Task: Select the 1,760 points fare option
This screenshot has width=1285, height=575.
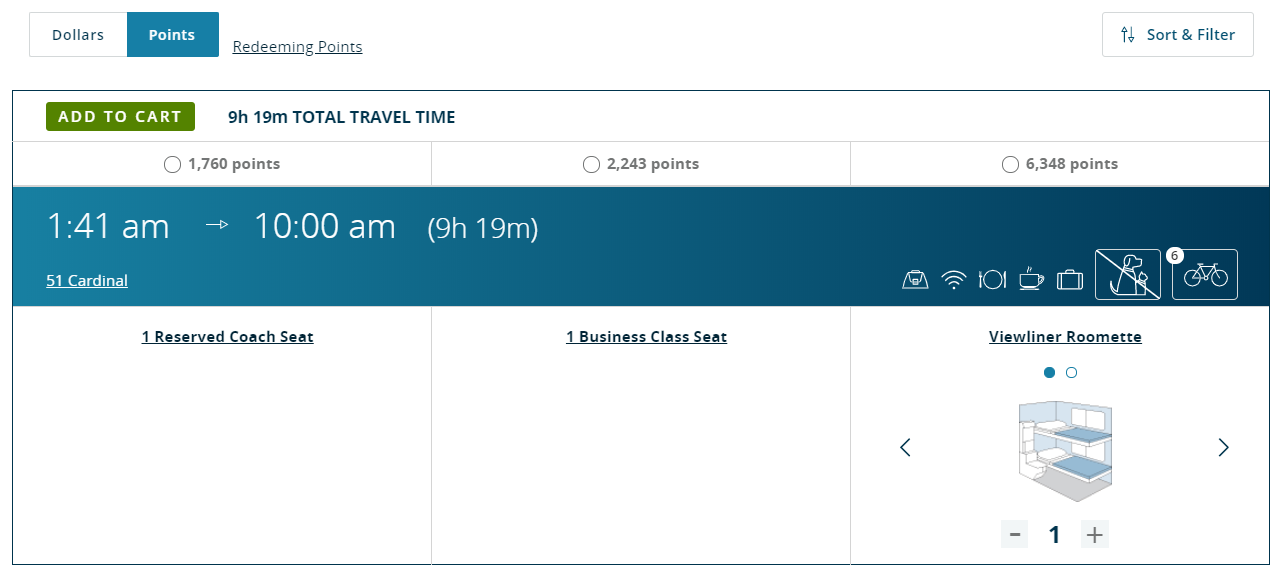Action: click(x=172, y=165)
